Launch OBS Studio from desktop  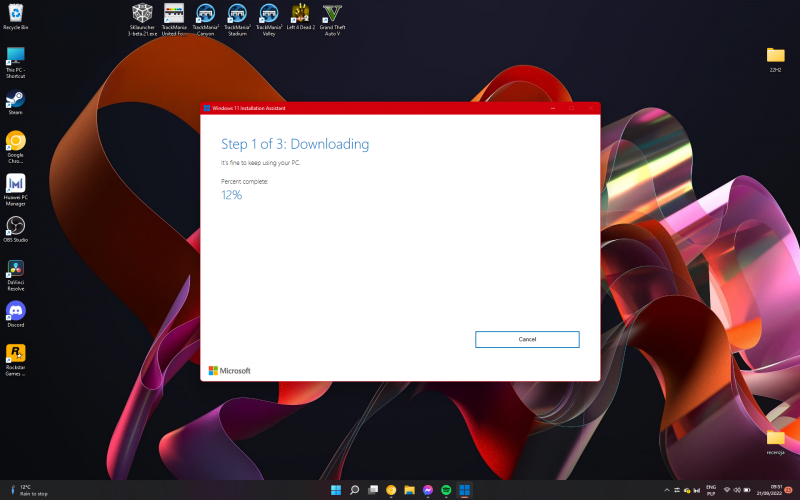click(x=15, y=227)
